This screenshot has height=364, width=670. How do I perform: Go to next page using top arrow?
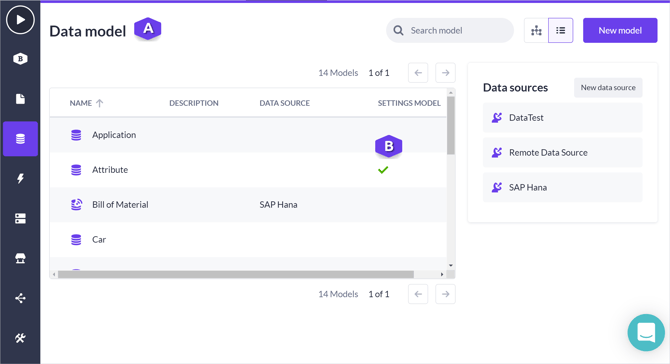click(x=445, y=73)
